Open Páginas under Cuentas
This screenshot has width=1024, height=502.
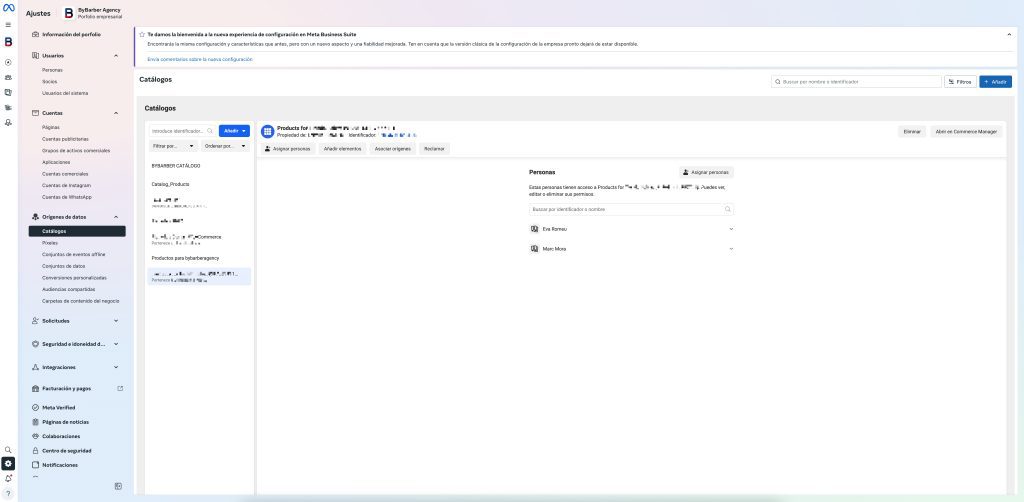coord(51,127)
